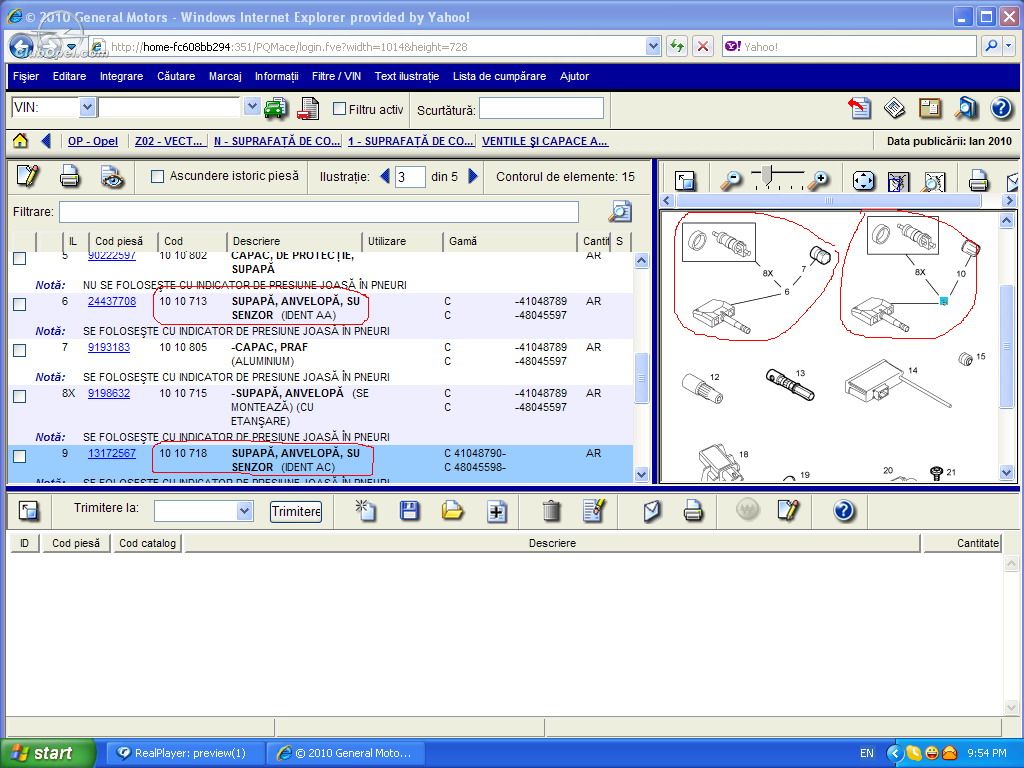
Task: Click the trash can delete icon
Action: 551,510
